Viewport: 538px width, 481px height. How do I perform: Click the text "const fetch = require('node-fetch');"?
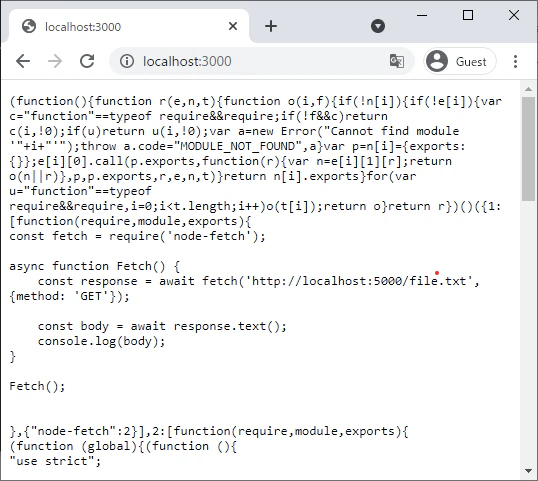point(138,236)
